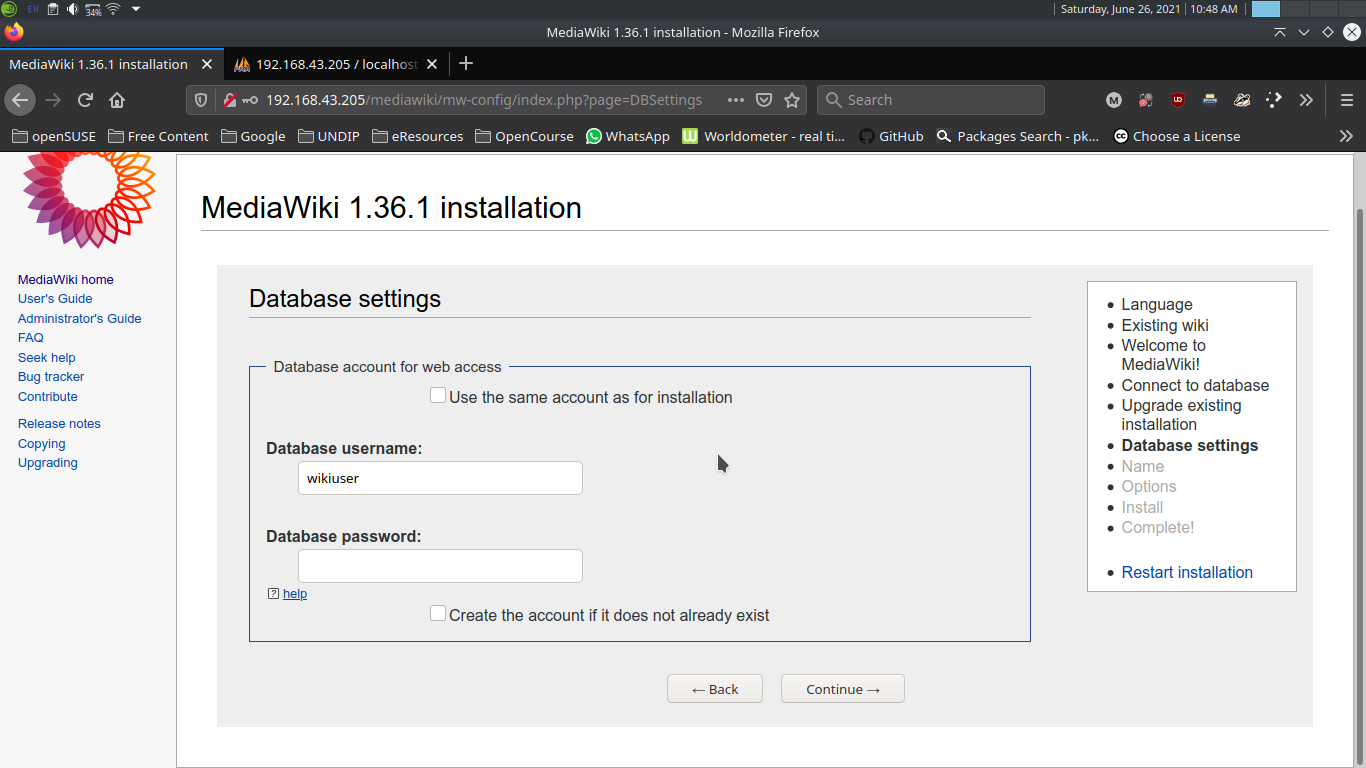1366x768 pixels.
Task: Expand the system tray hidden icons arrow
Action: coord(136,9)
